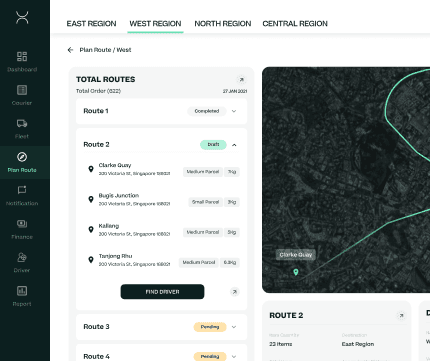Click the Clarke Quay map label
Viewport: 430px width, 361px height.
tap(296, 255)
